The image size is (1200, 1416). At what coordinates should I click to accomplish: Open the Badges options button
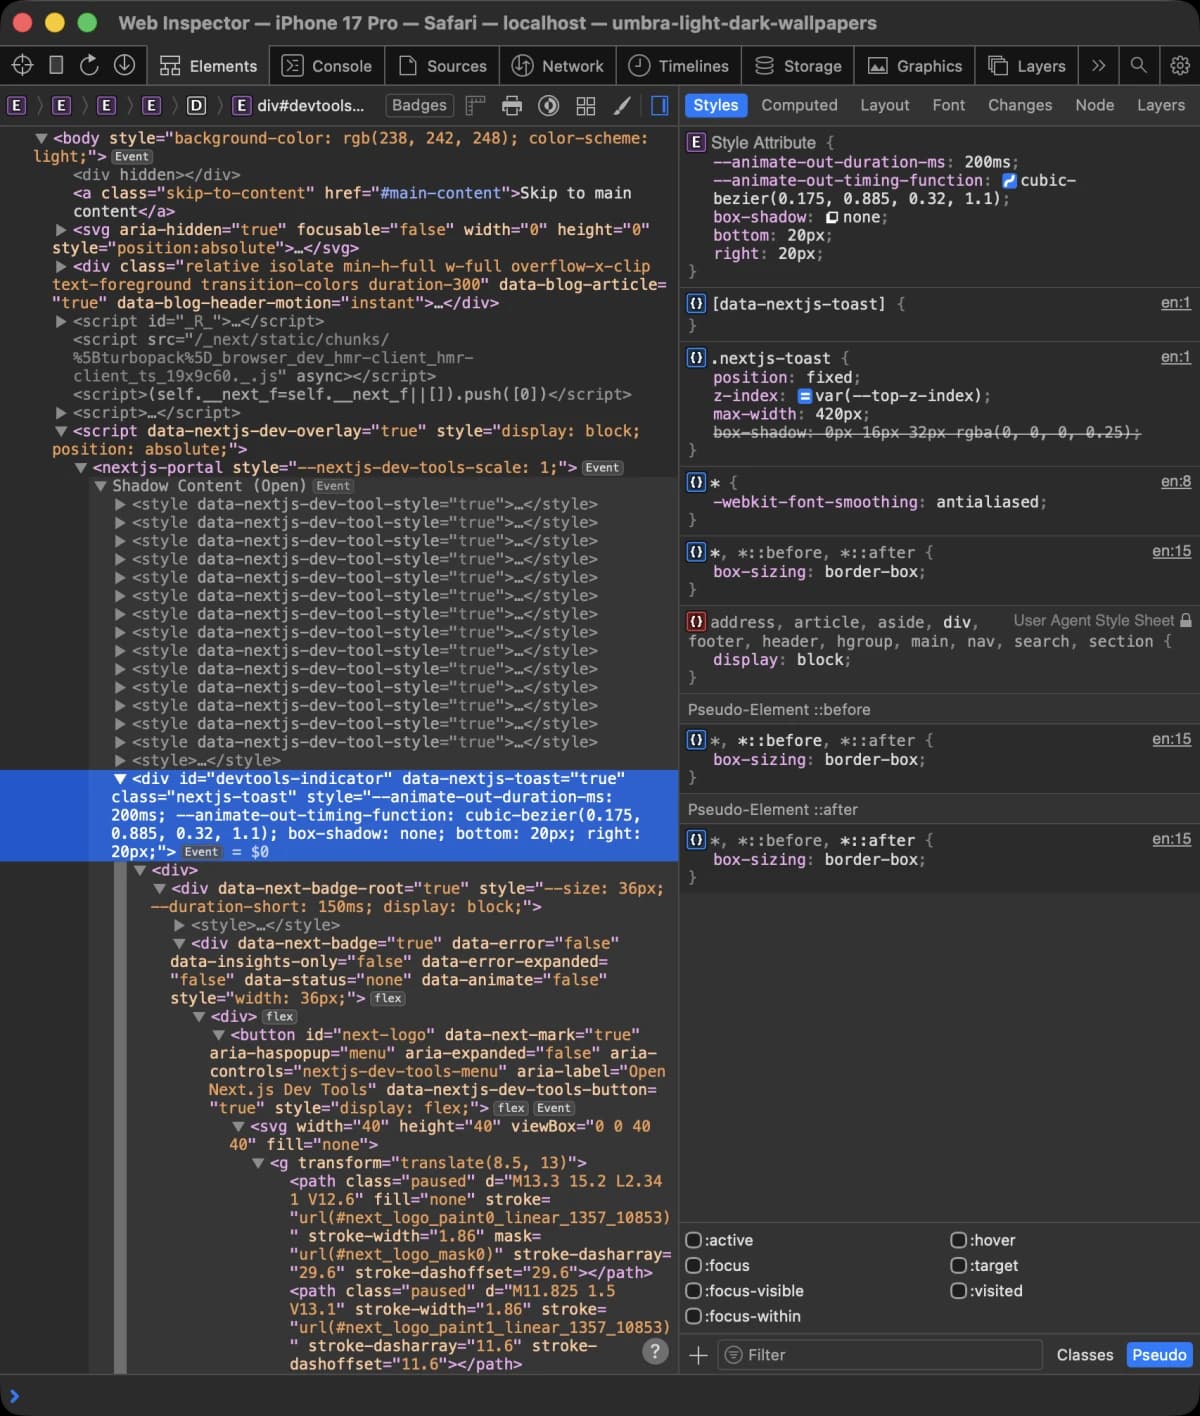(419, 105)
